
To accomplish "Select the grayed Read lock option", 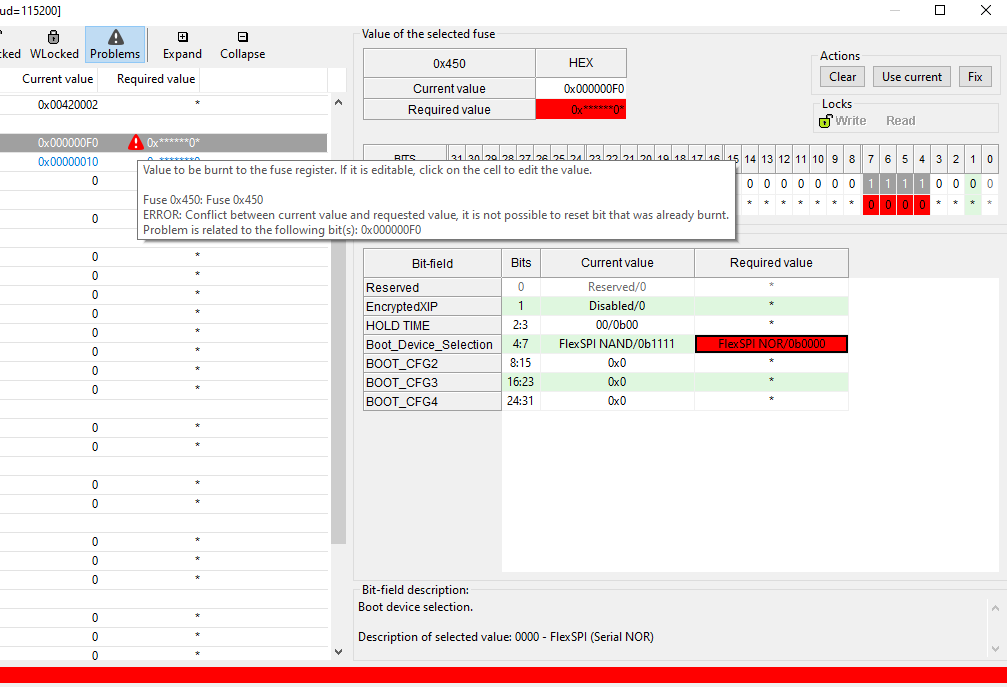I will (x=900, y=120).
